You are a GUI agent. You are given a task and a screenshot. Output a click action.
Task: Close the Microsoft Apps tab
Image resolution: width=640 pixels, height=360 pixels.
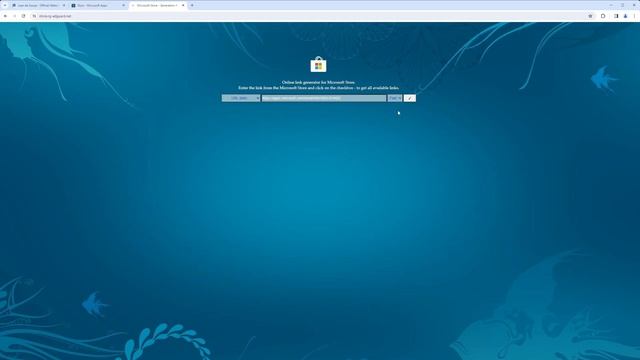(123, 5)
